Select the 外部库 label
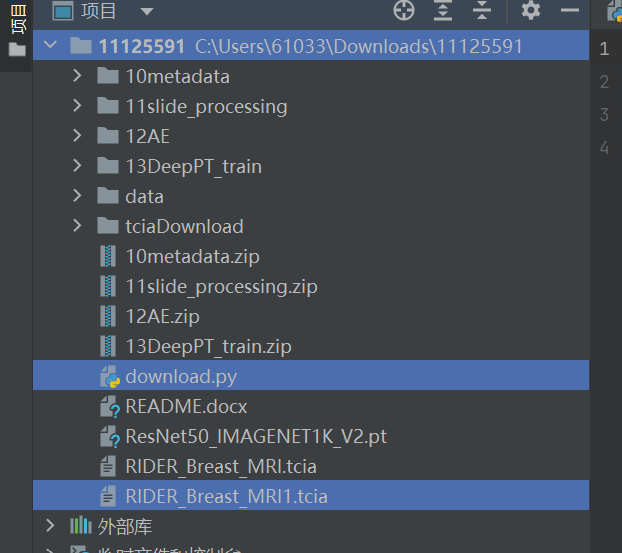The image size is (622, 553). [125, 526]
